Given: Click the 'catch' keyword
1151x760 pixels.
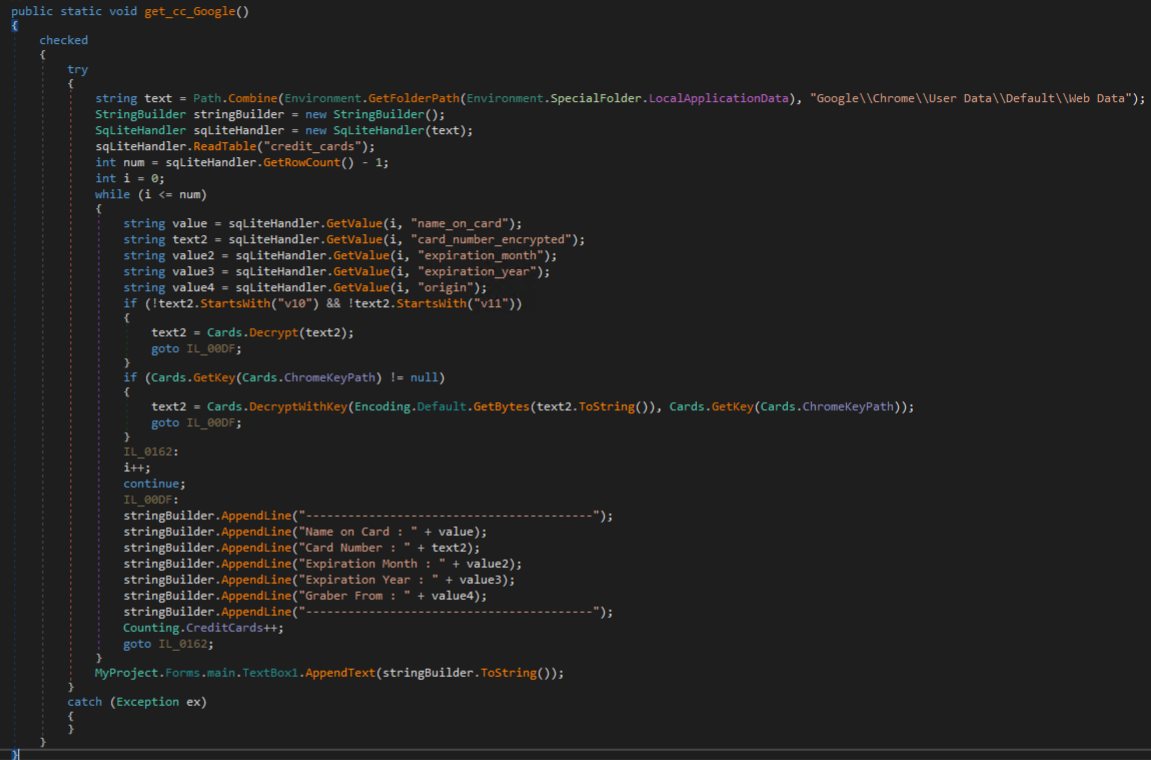Looking at the screenshot, I should [84, 702].
